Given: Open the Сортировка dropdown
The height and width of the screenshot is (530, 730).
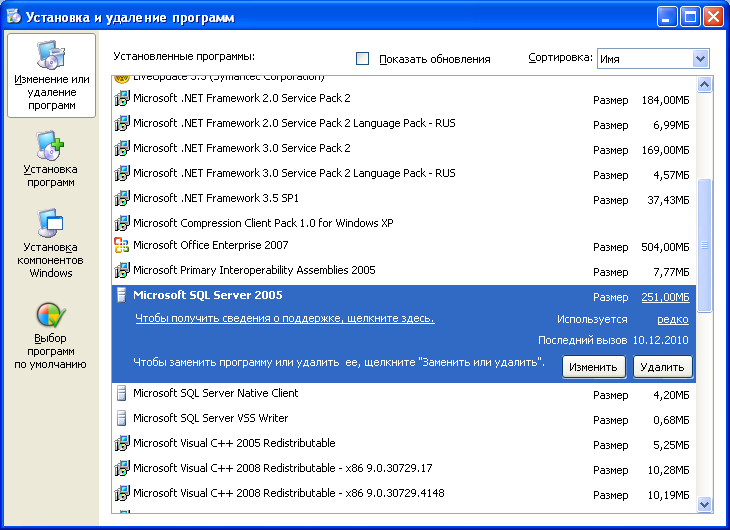Looking at the screenshot, I should [700, 59].
